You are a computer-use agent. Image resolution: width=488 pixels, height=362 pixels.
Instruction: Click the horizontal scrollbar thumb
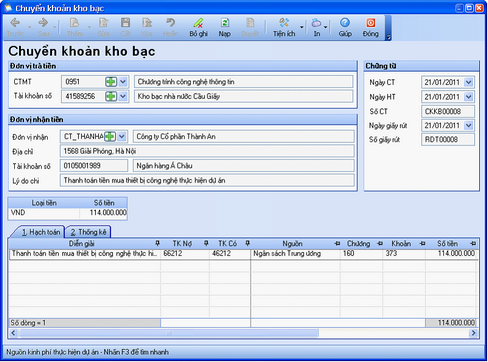click(169, 333)
